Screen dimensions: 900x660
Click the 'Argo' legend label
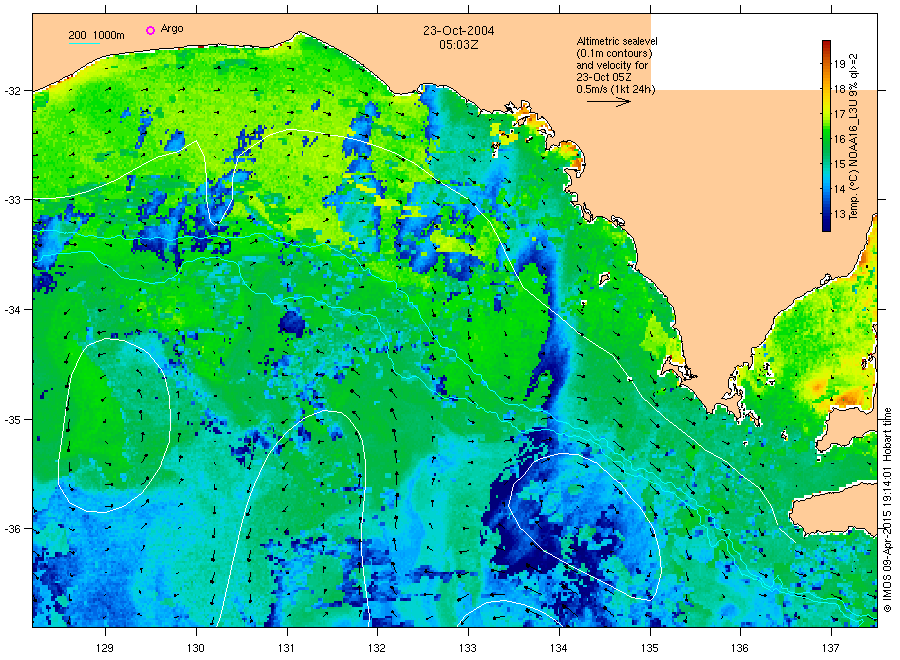(172, 29)
